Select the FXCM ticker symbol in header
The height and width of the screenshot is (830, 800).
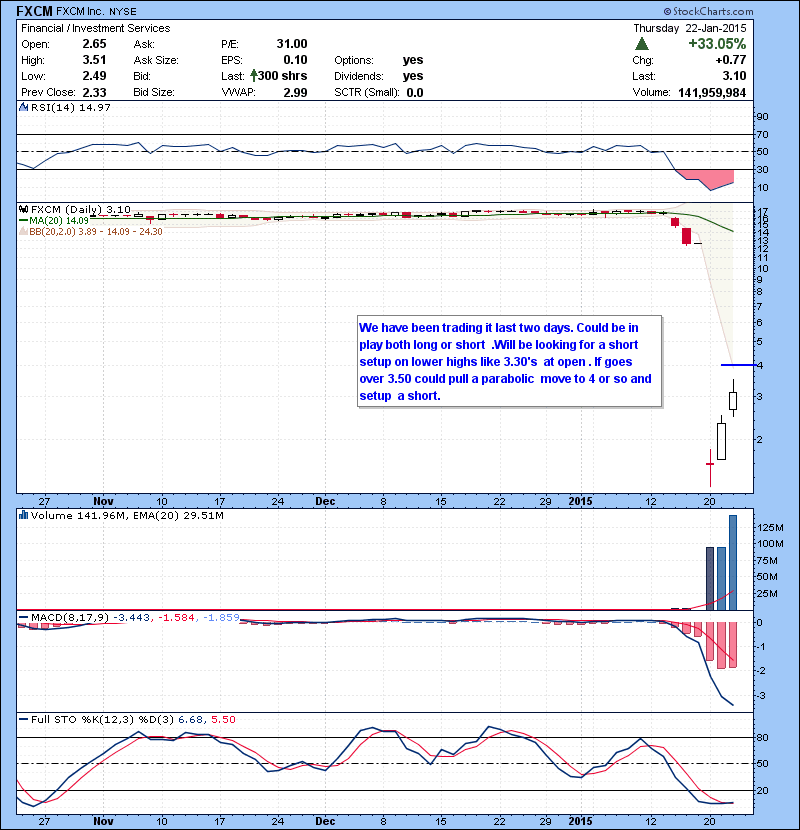[34, 11]
